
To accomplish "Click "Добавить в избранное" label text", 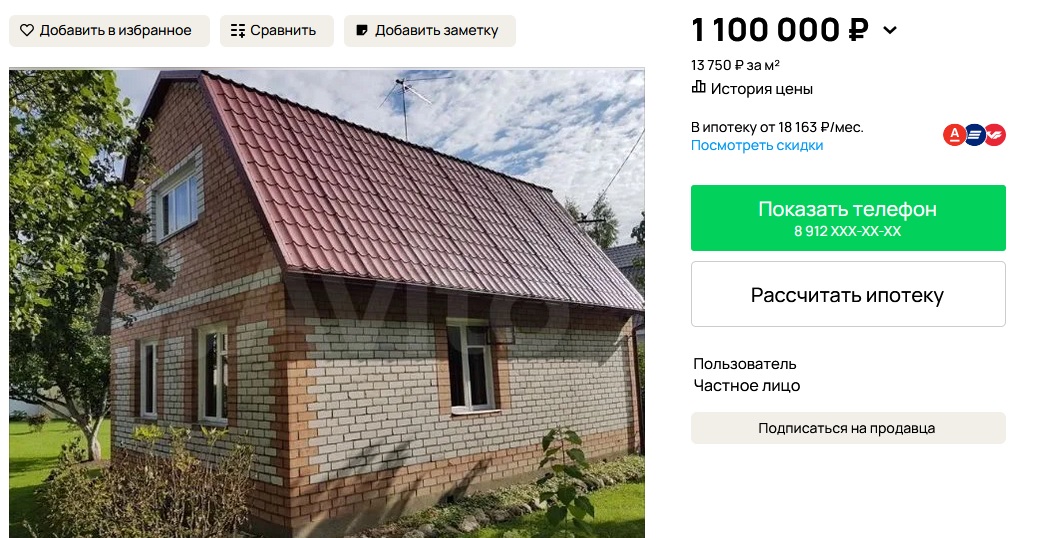I will pos(115,31).
